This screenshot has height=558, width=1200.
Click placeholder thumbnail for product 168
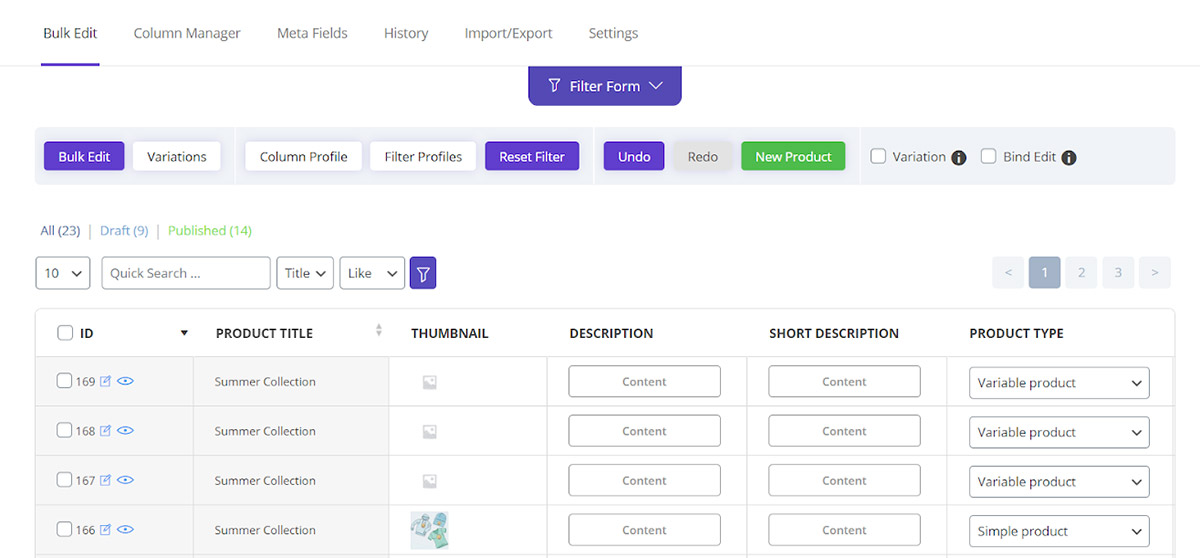(x=429, y=432)
